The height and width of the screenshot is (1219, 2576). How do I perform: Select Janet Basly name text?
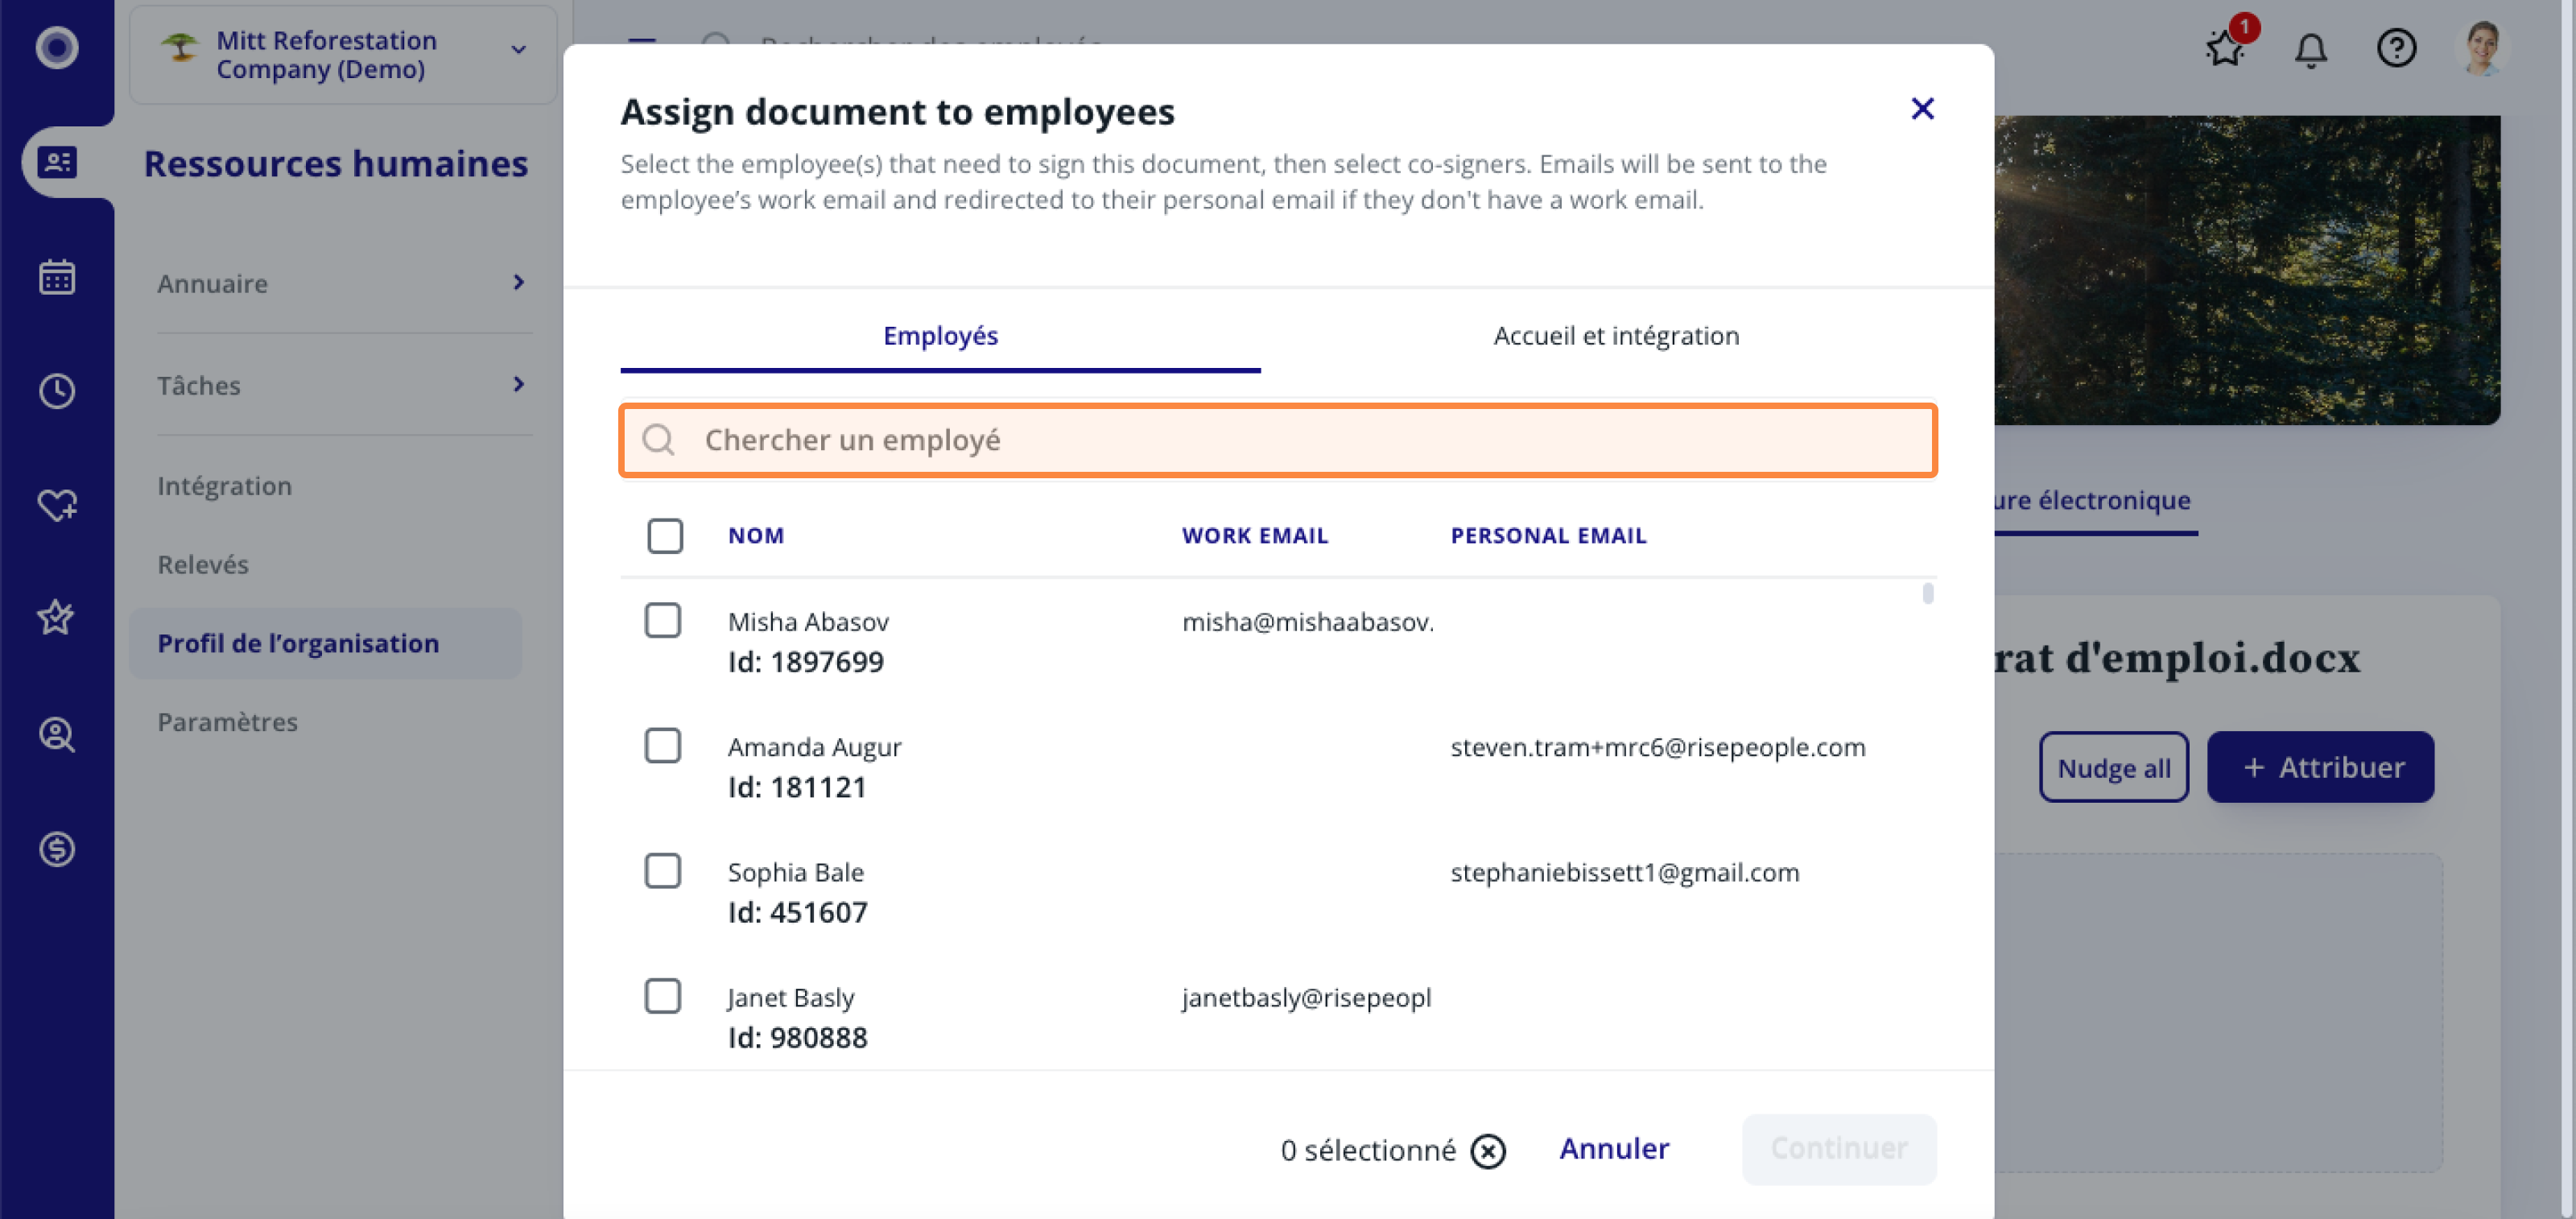[790, 997]
